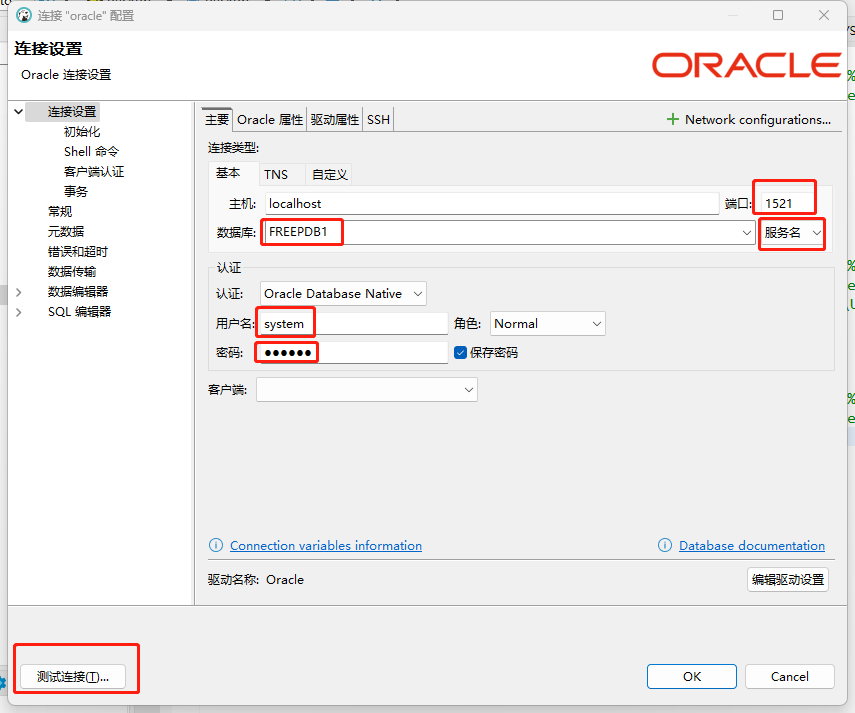The image size is (855, 713).
Task: Open the Network configurations... link
Action: (758, 119)
